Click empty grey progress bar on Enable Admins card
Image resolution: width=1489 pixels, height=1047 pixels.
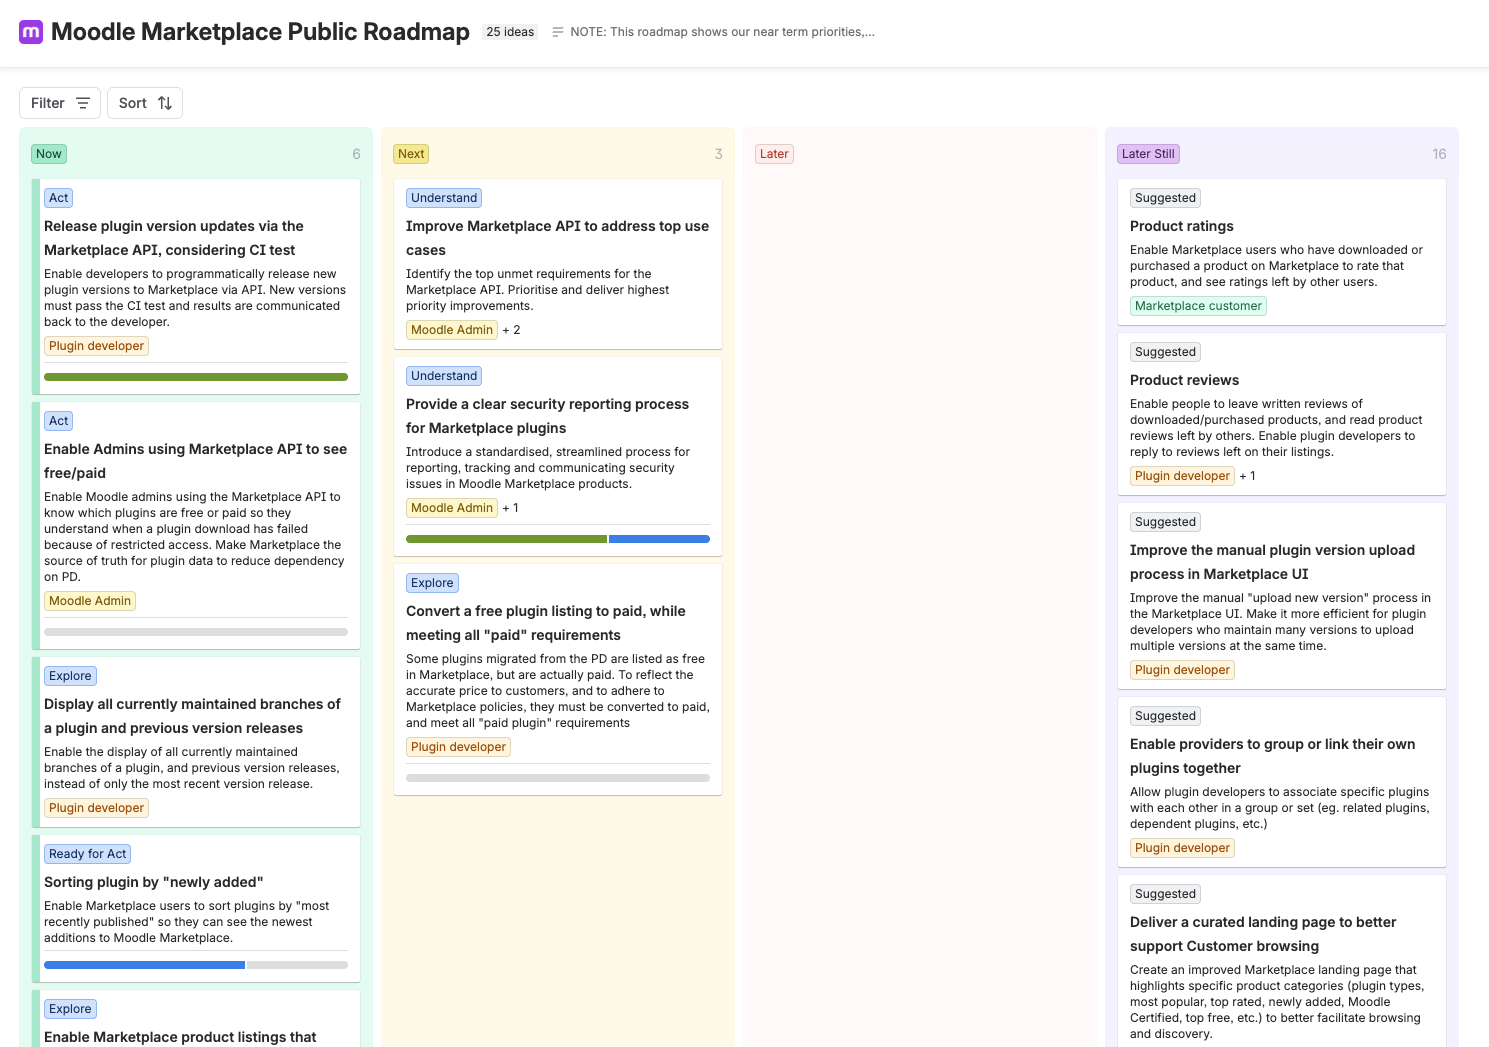pos(196,632)
